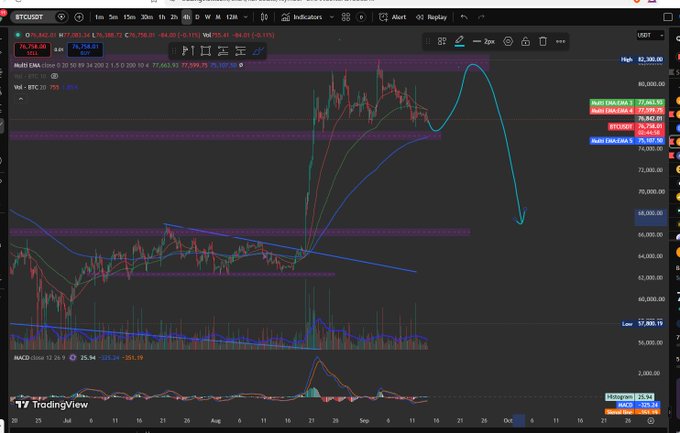Create an Alert
This screenshot has height=433, width=680.
(x=392, y=17)
